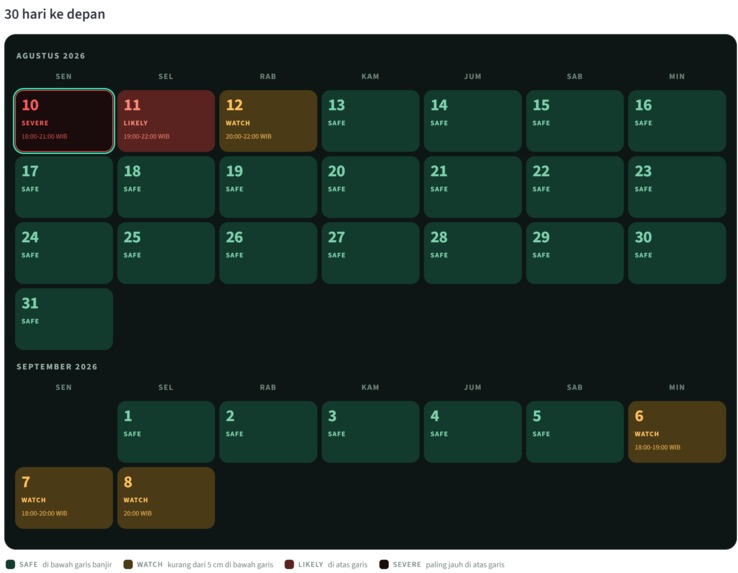The image size is (738, 573).
Task: Click the SAFE legend color swatch
Action: [x=10, y=564]
